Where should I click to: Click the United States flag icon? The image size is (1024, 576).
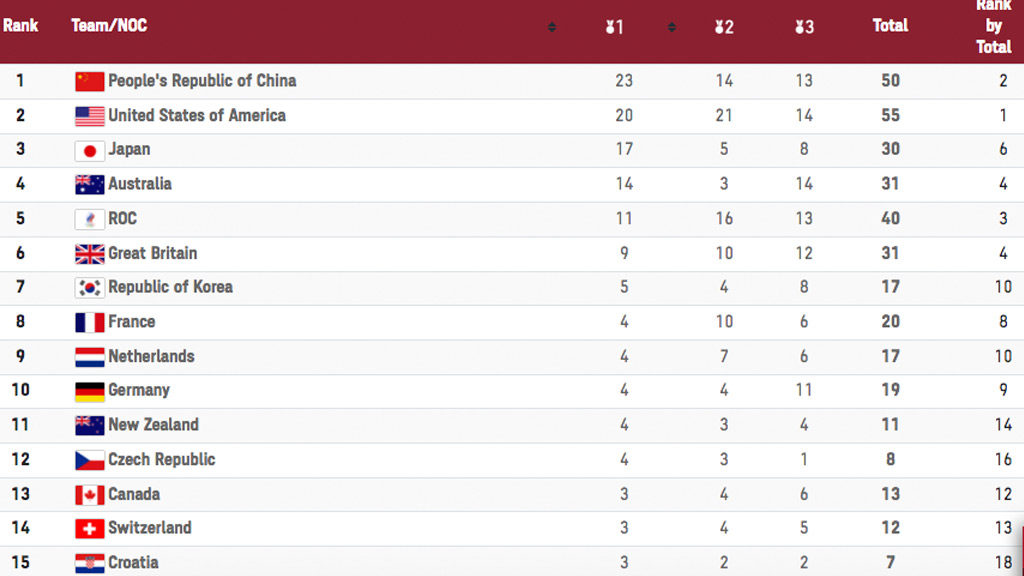point(89,116)
